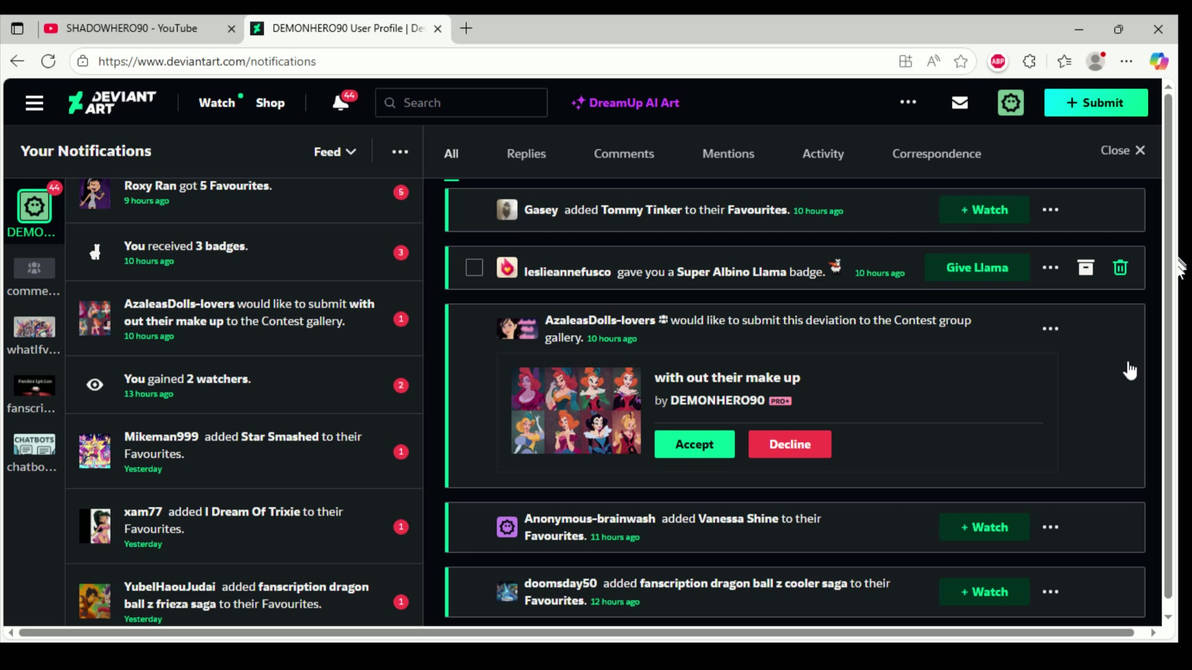Screen dimensions: 1192x670
Task: Open options for Gasey notification
Action: click(x=1050, y=210)
